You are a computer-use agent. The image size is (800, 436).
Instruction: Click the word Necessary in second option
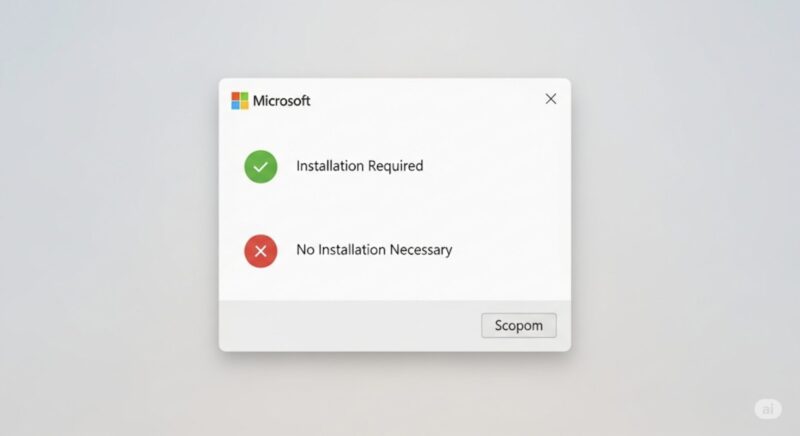tap(421, 250)
